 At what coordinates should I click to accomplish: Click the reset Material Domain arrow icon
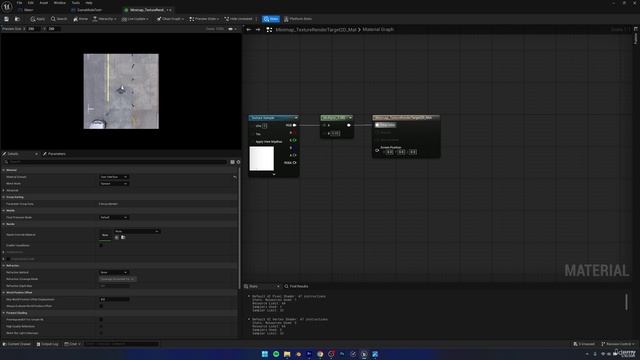(x=235, y=177)
